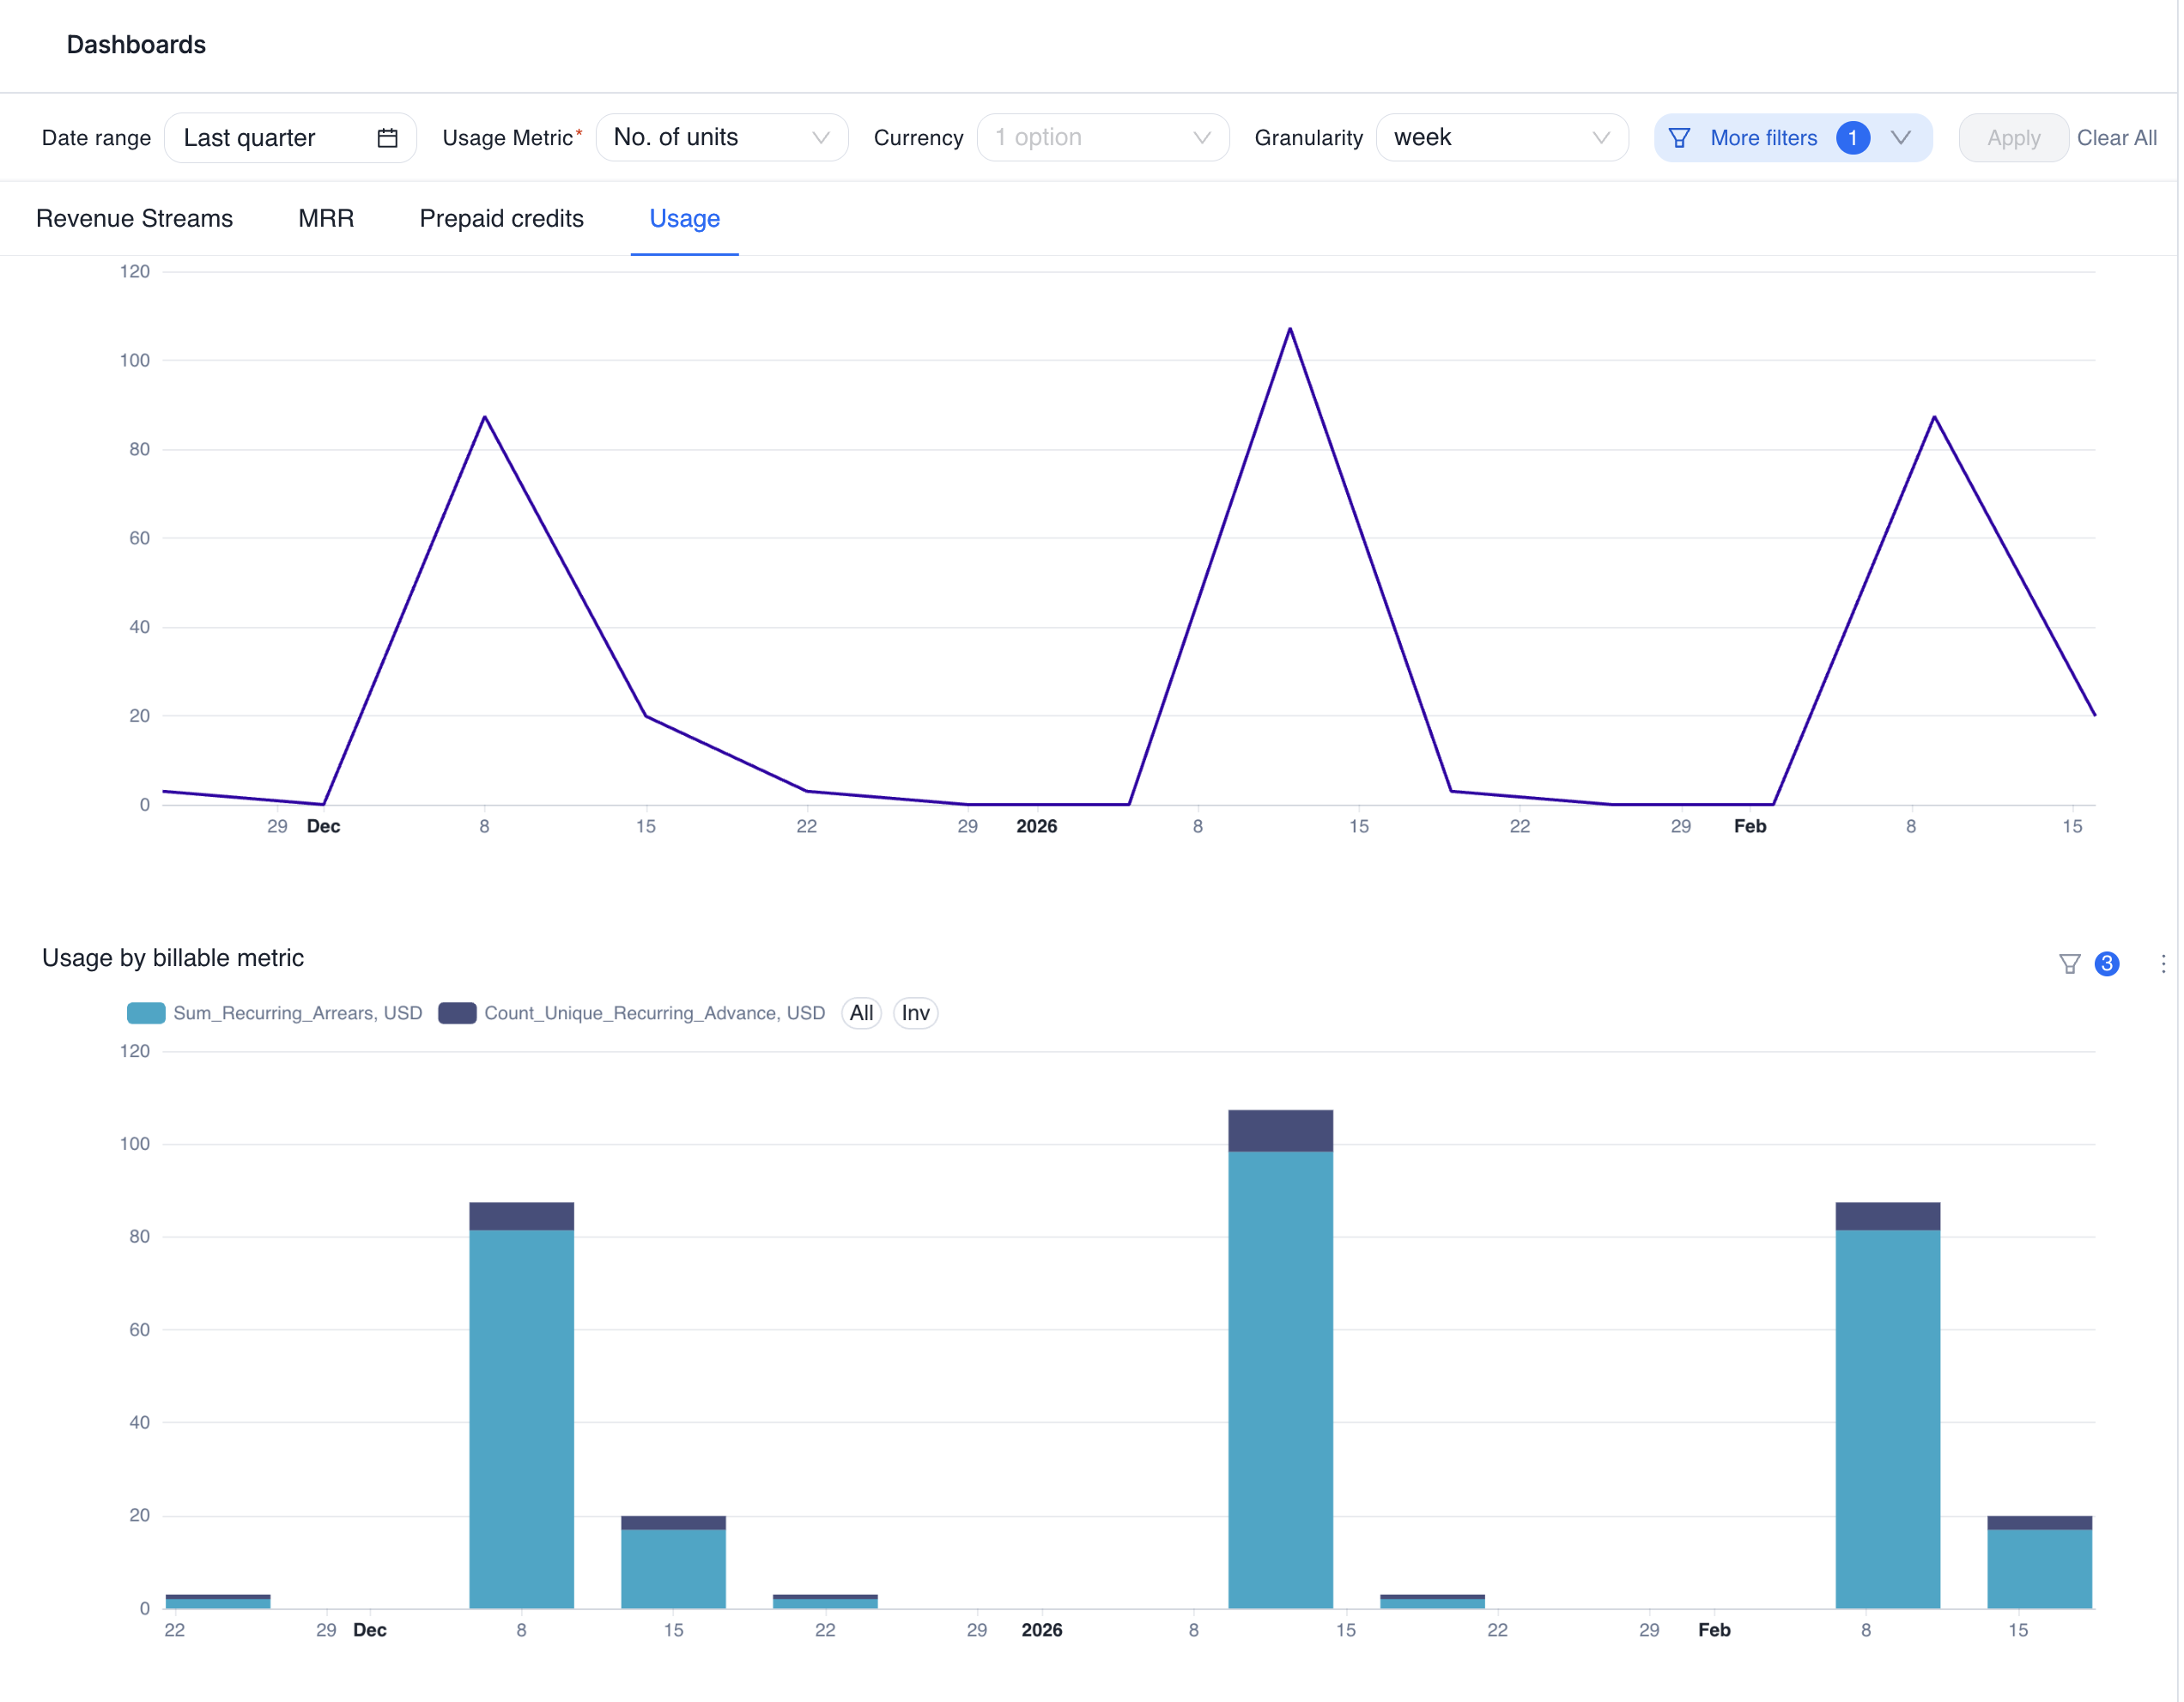Click the chart filter funnel icon
The height and width of the screenshot is (1702, 2184).
tap(2069, 964)
